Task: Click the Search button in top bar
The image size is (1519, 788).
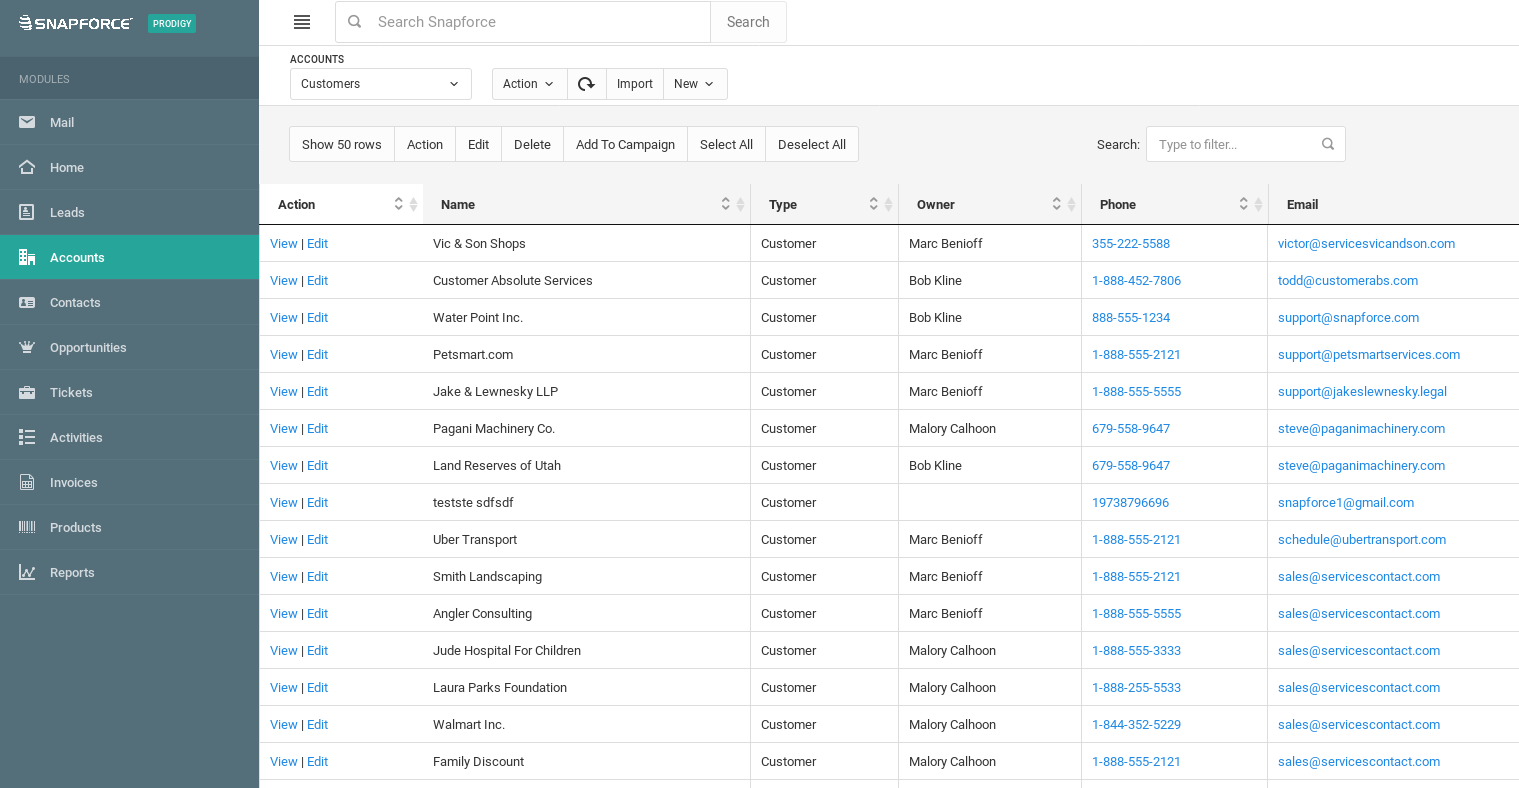Action: point(748,22)
